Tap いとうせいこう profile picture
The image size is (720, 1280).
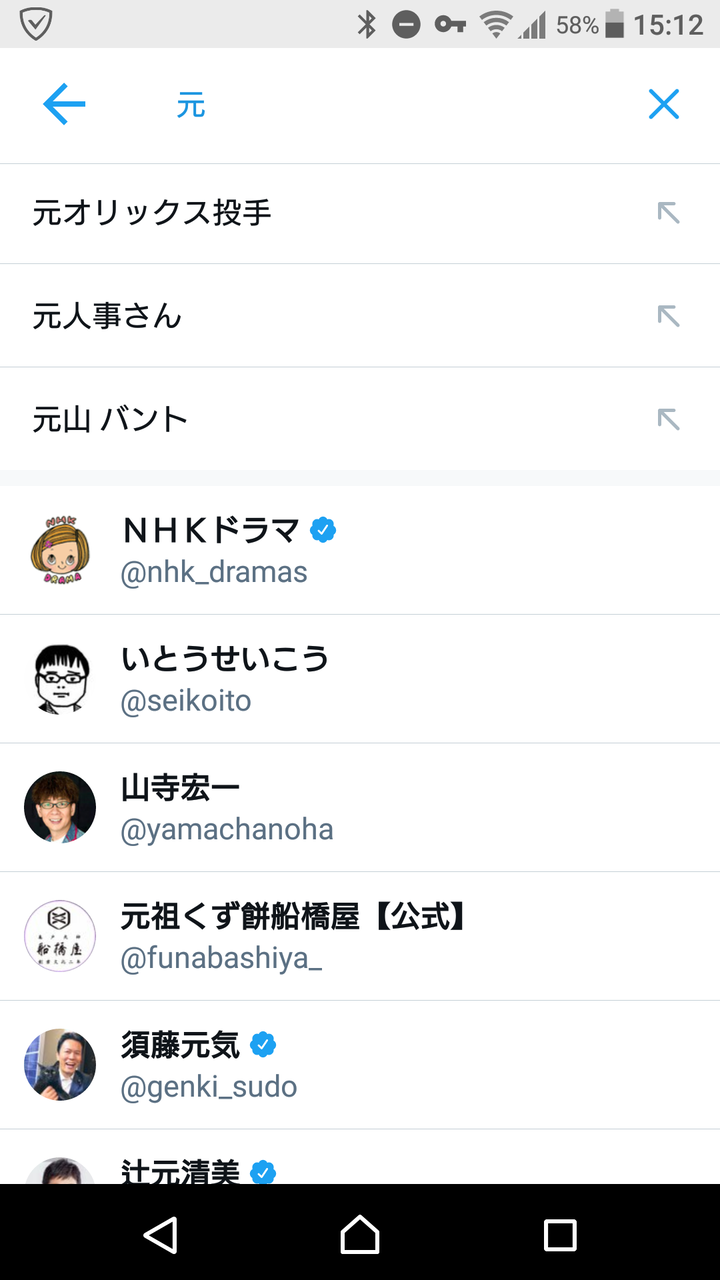pos(60,679)
